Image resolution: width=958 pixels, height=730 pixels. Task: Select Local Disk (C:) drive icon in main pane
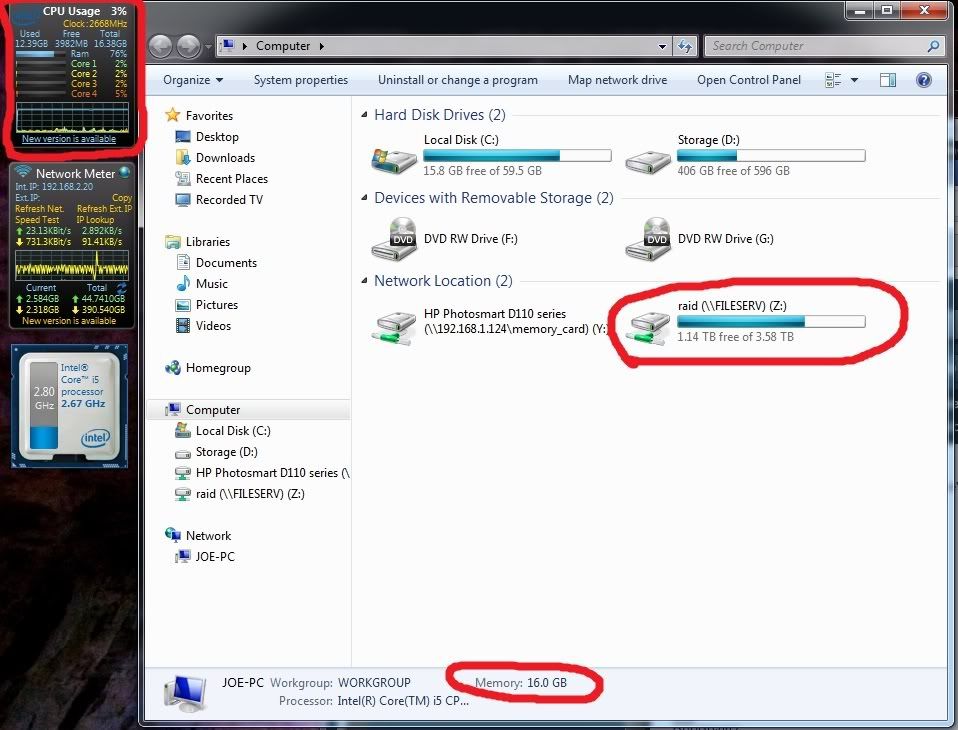394,160
